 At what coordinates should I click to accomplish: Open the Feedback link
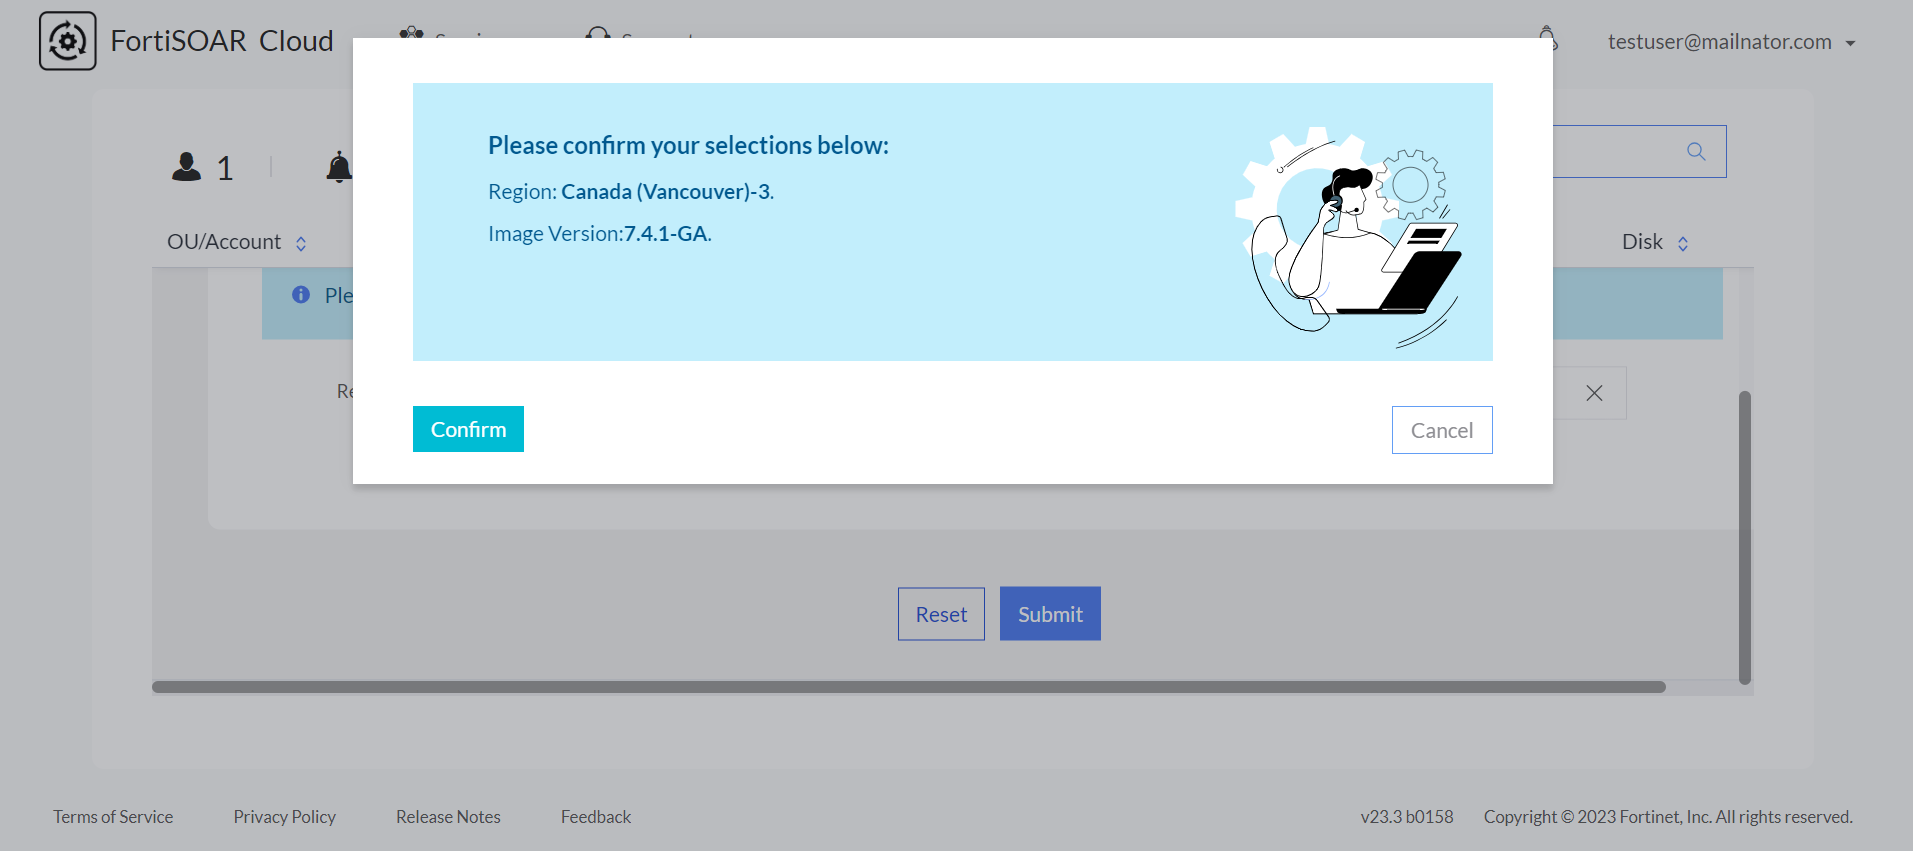point(596,817)
